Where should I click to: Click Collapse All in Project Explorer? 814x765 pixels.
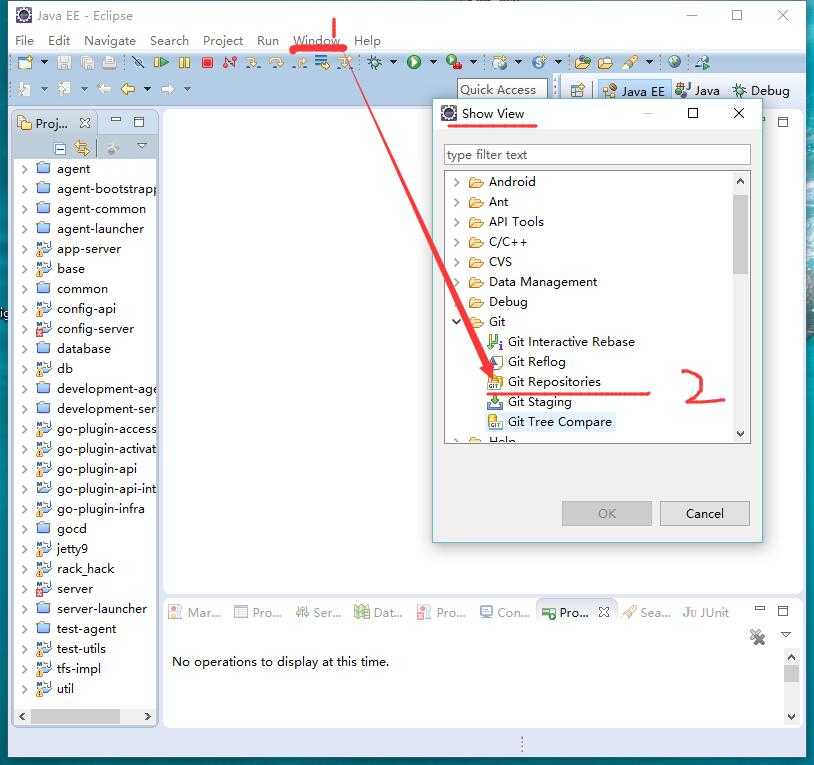point(60,149)
